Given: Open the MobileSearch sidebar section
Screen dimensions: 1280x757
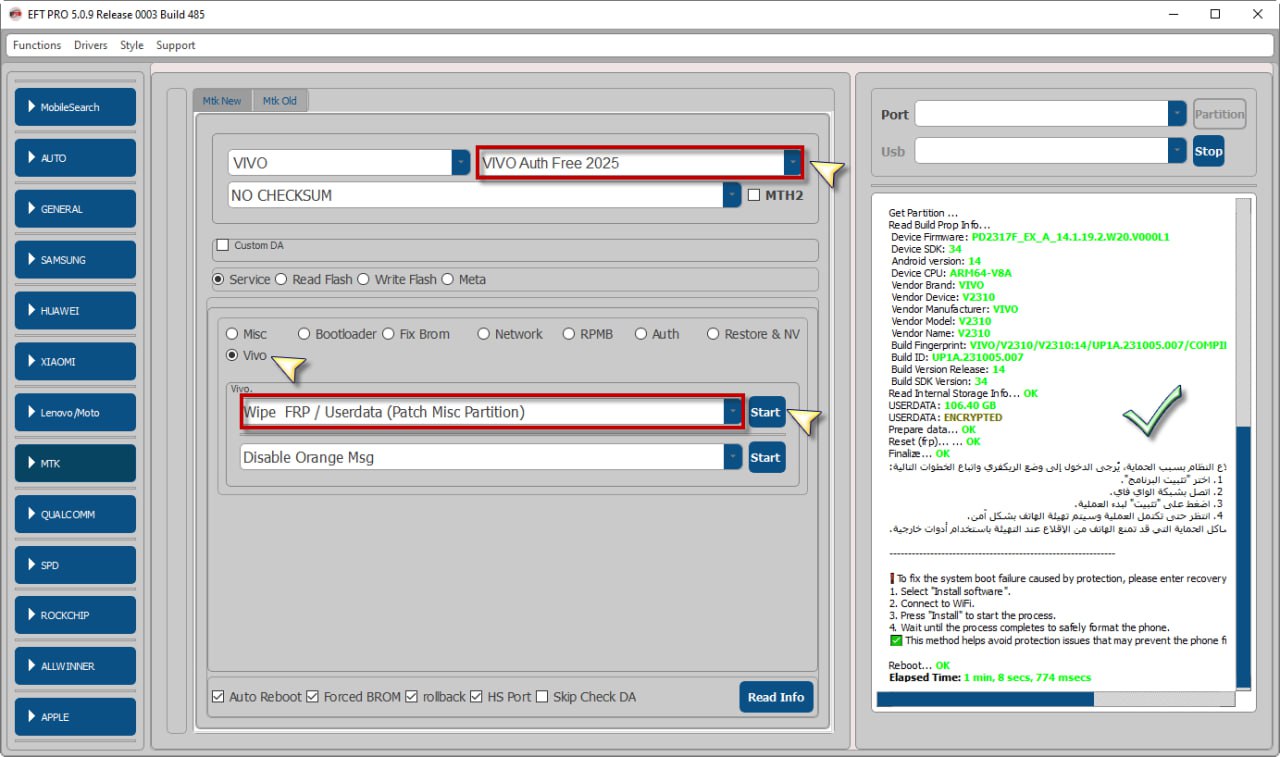Looking at the screenshot, I should (75, 107).
